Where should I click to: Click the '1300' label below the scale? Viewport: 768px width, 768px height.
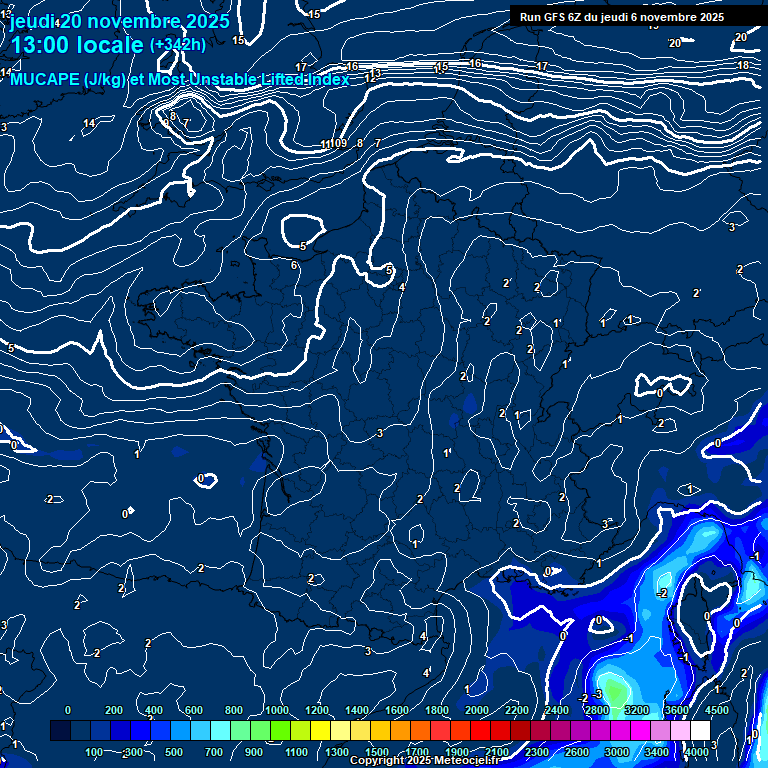337,752
